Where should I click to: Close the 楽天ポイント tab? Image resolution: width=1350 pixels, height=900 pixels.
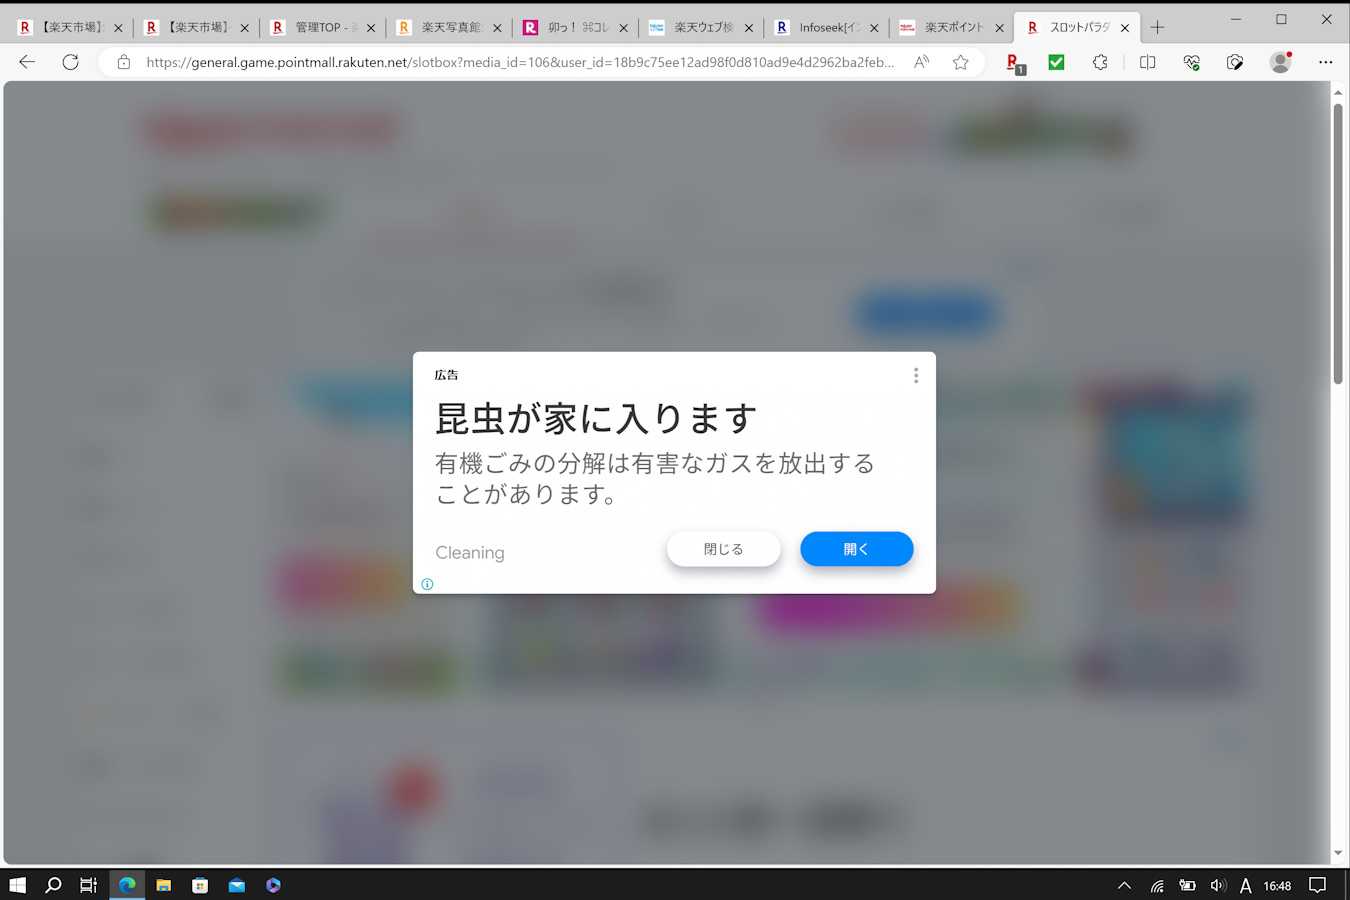[x=999, y=28]
